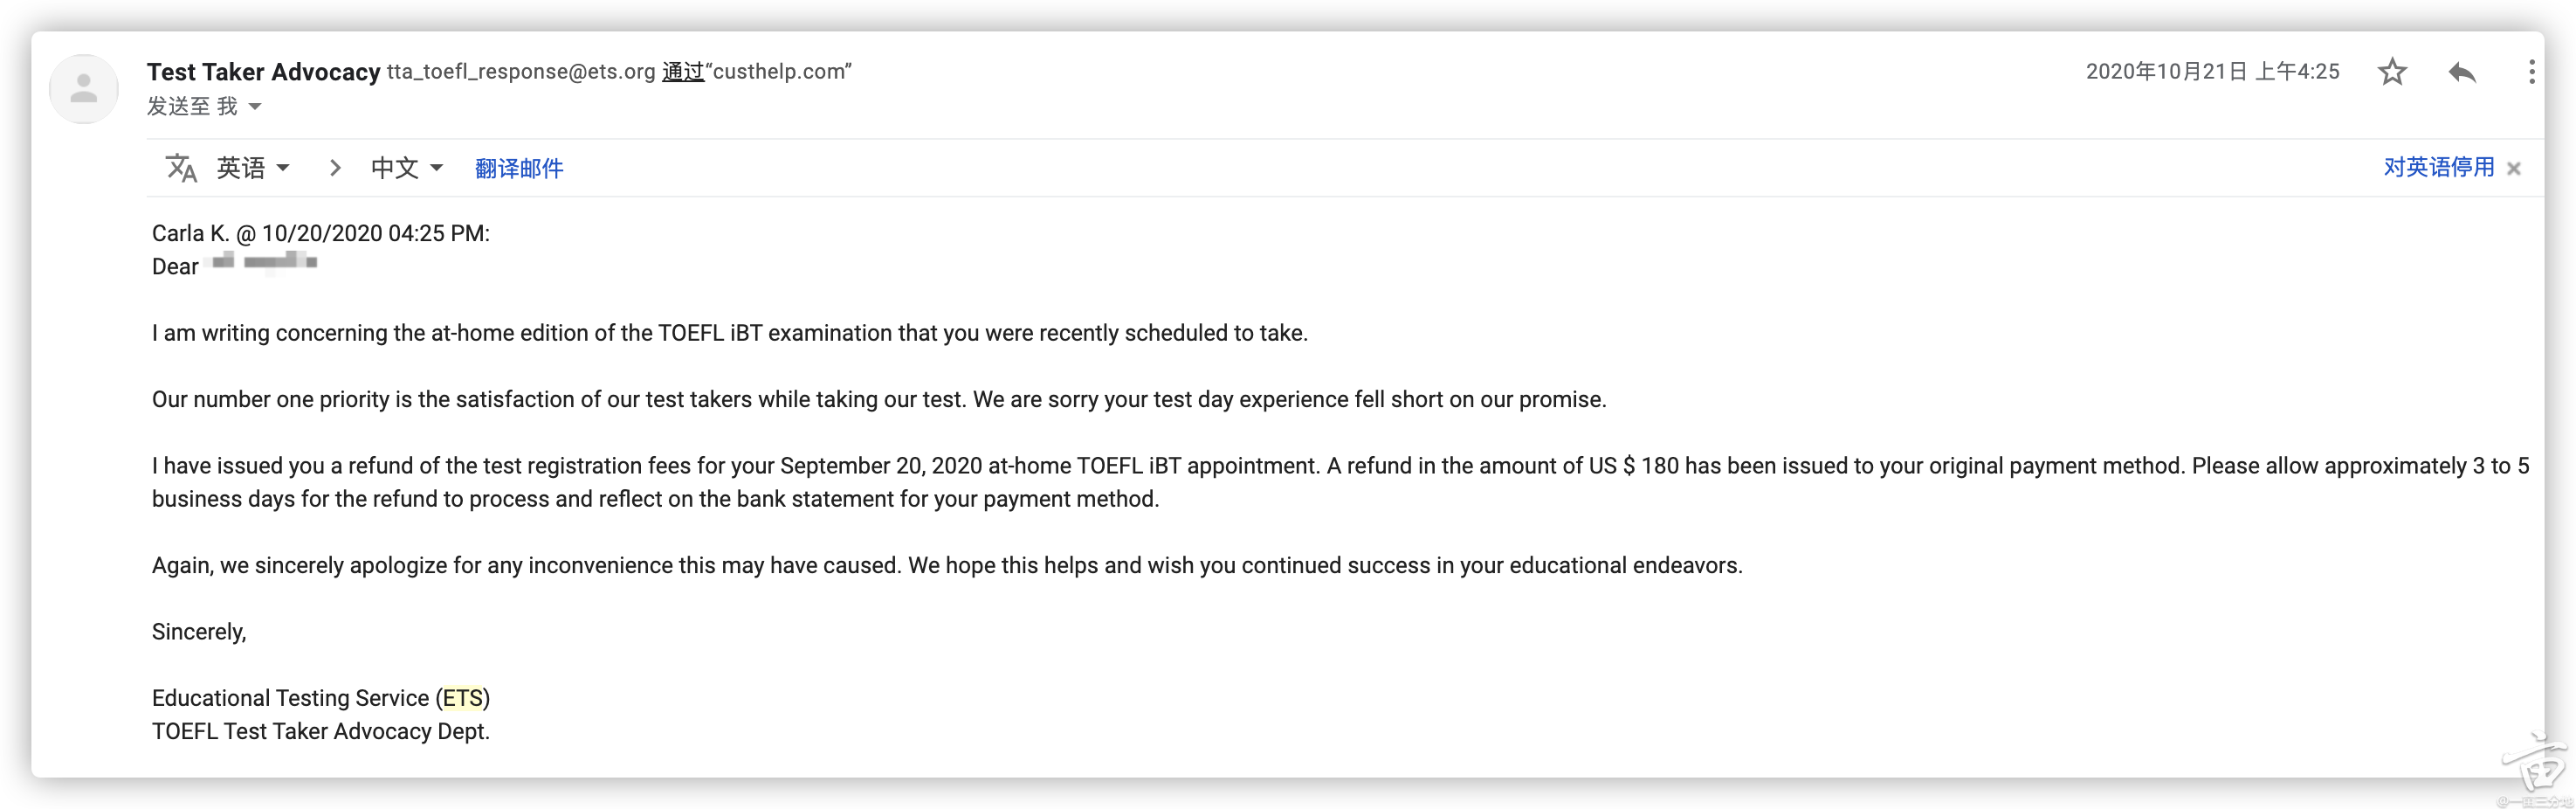Click the sender's gray avatar icon
2576x809 pixels.
84,89
